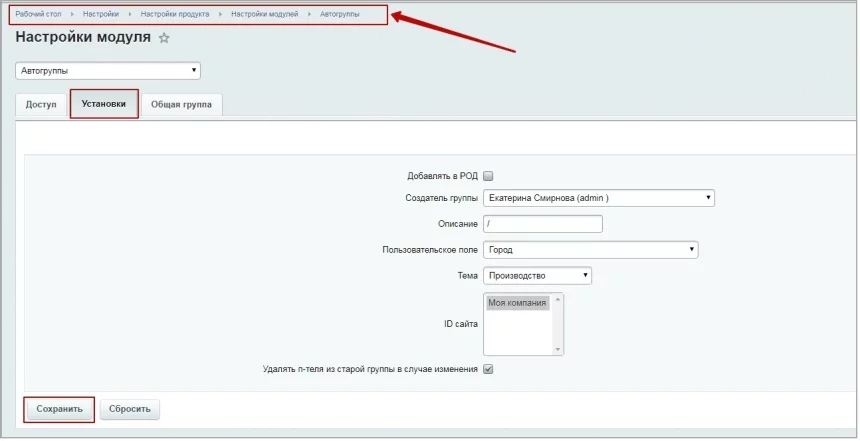Select Моя компания in ID сайта list
The width and height of the screenshot is (860, 441).
coord(517,303)
